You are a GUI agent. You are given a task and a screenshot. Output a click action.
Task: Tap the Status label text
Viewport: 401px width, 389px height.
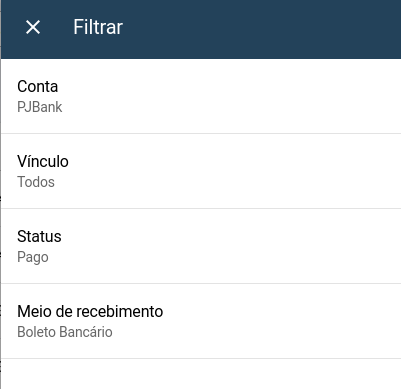(39, 236)
